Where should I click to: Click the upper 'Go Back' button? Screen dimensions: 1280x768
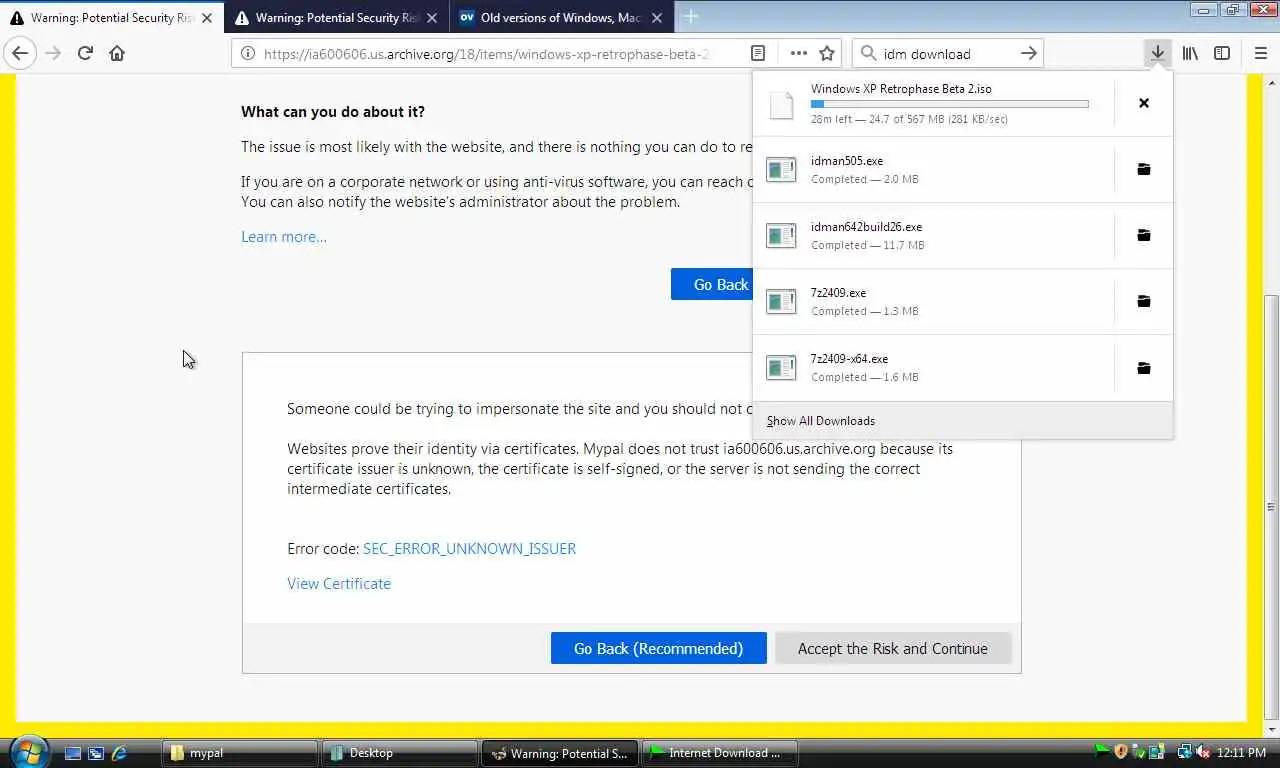click(x=712, y=285)
